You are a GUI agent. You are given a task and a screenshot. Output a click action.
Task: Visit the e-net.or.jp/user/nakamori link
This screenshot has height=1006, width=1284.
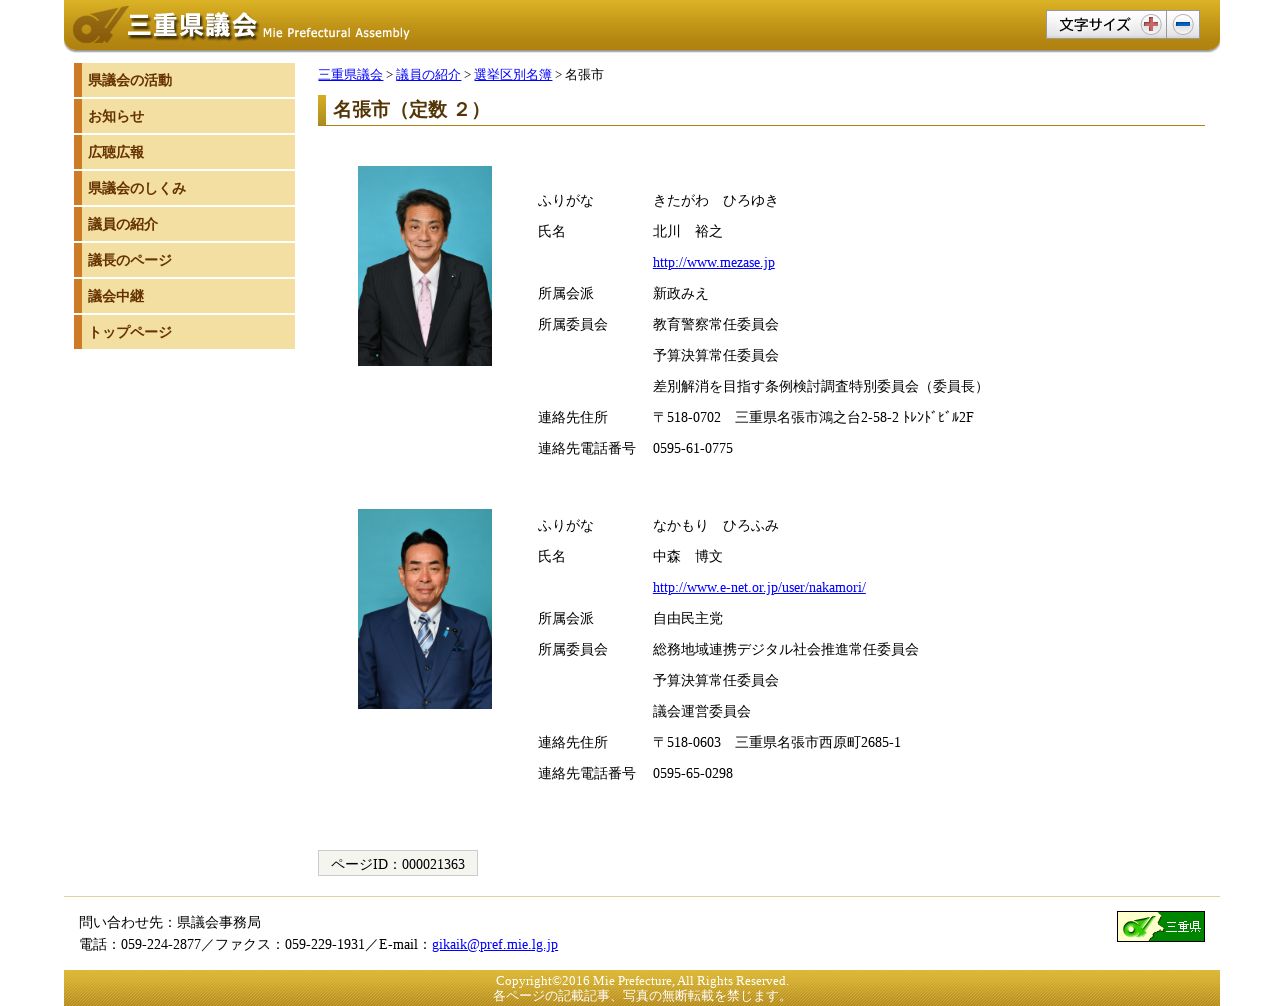[759, 588]
